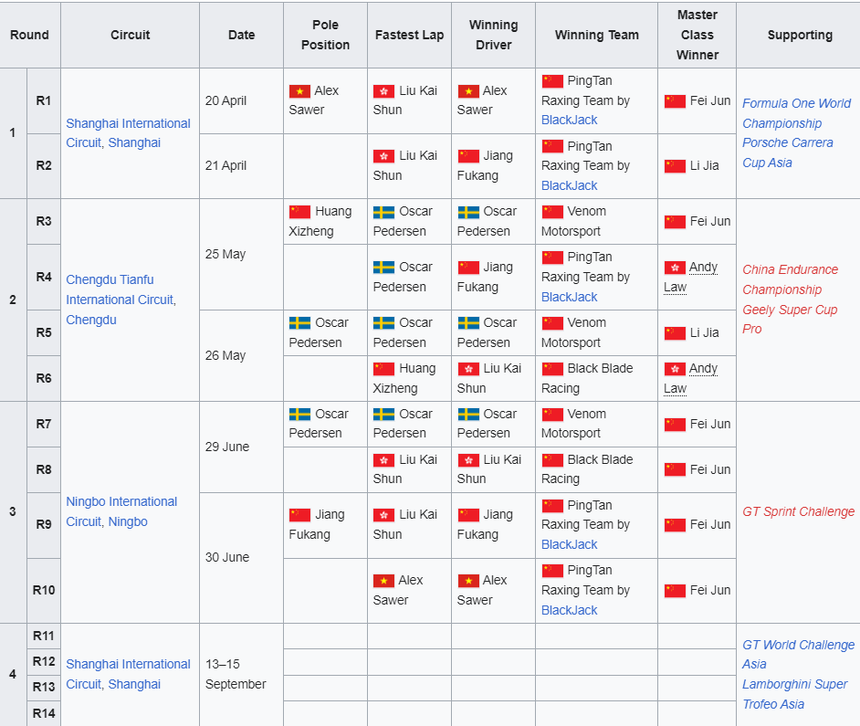Click the Master Class Winner column header

click(x=697, y=35)
